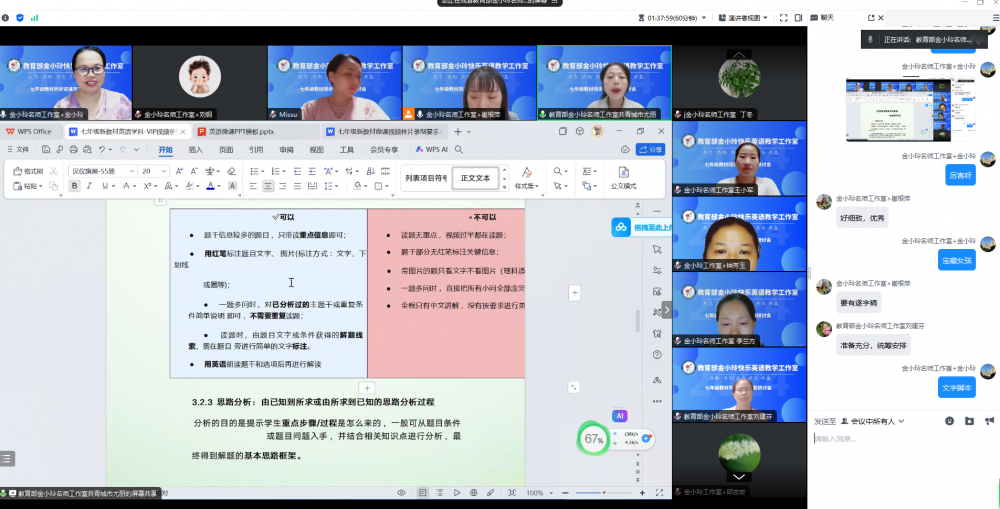Open the font name dropdown 汉仪旗黑-55简
1000x509 pixels.
click(x=101, y=171)
